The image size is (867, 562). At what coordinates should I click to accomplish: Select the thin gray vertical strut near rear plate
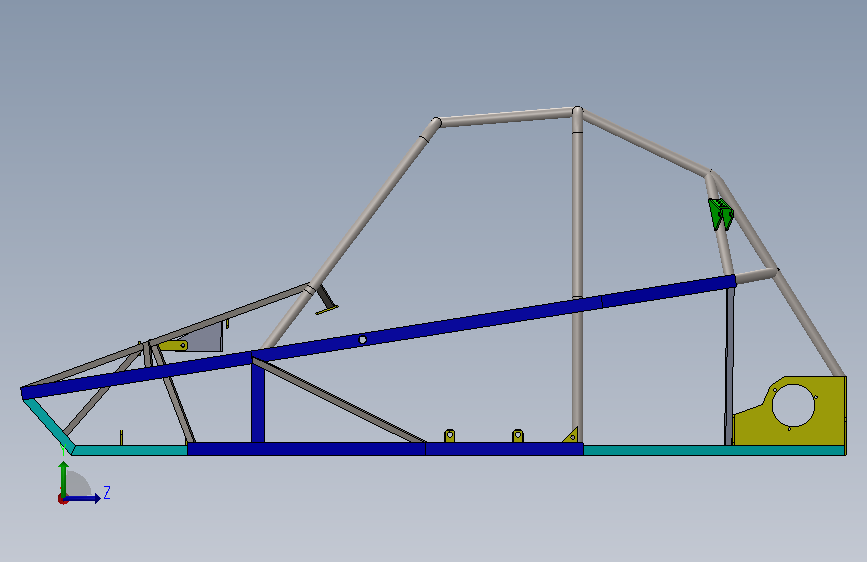729,366
